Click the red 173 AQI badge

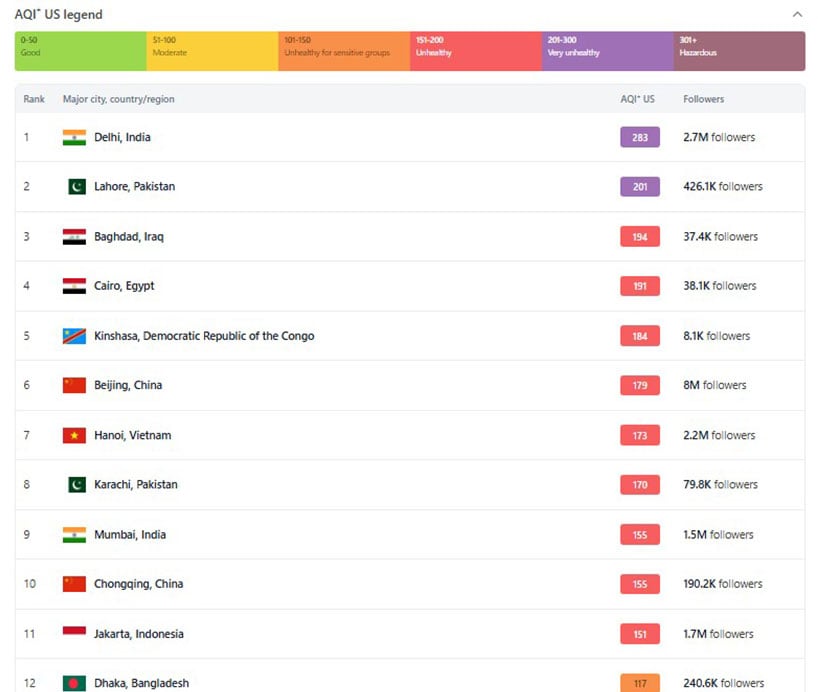pyautogui.click(x=640, y=435)
